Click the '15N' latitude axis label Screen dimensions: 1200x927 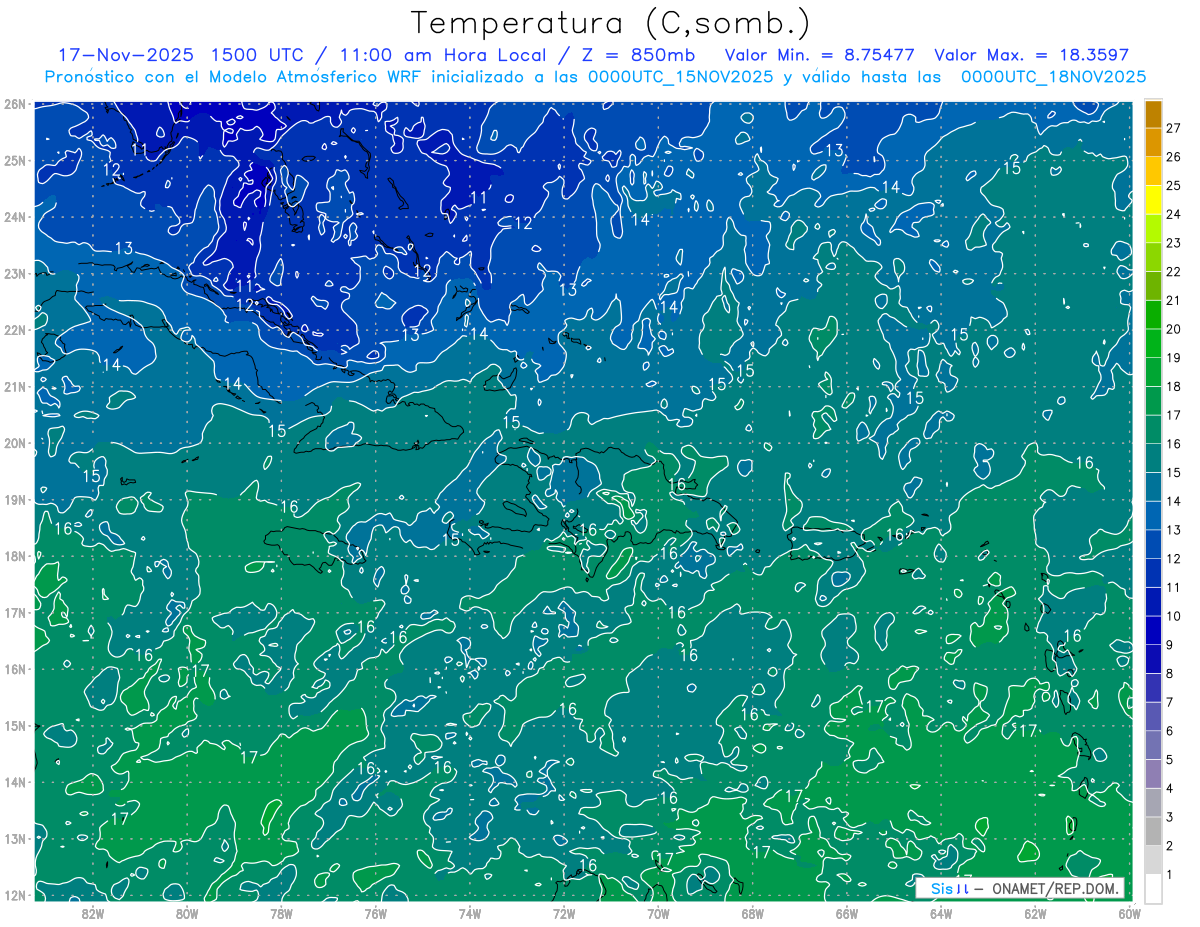(x=14, y=725)
